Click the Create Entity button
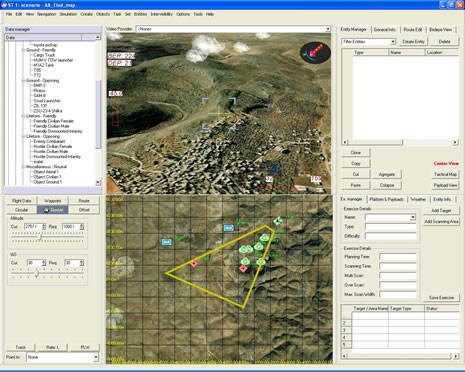Screen dimensions: 465x372 tap(413, 42)
